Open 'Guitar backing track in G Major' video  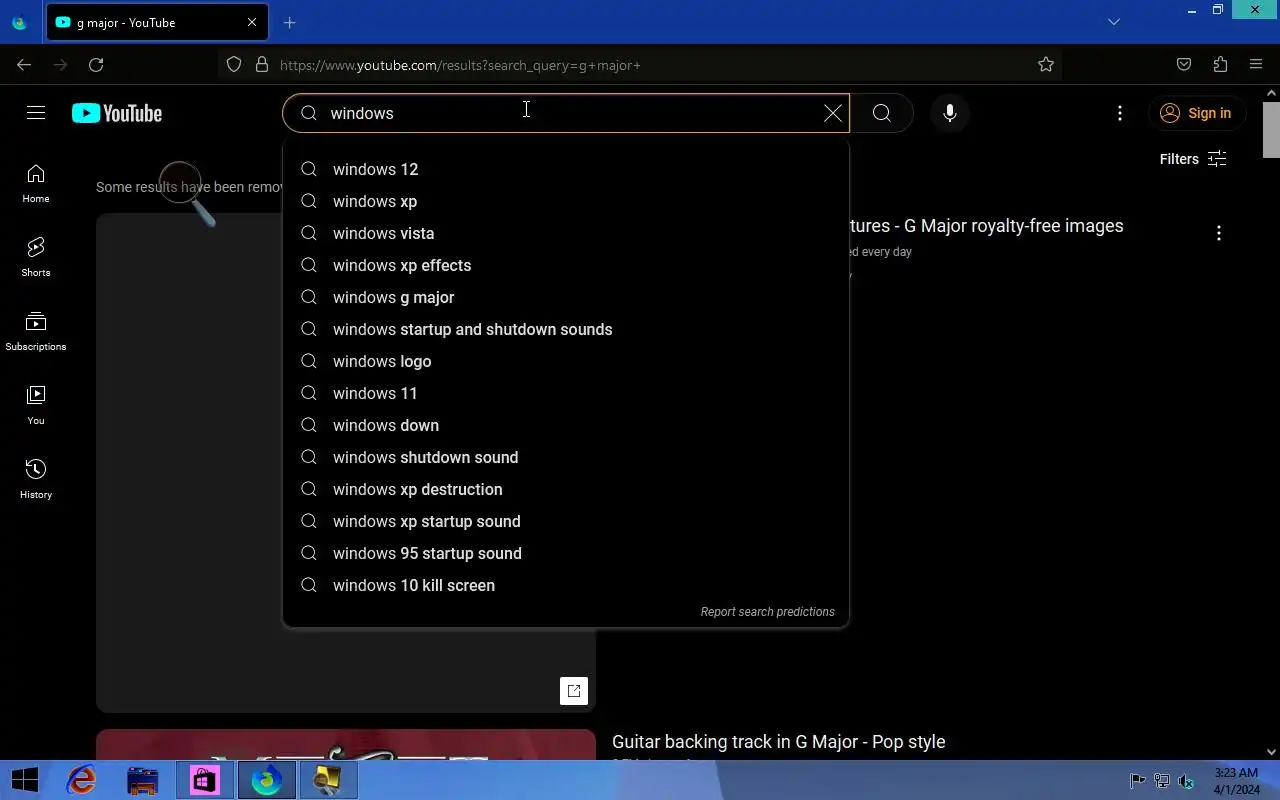tap(778, 742)
